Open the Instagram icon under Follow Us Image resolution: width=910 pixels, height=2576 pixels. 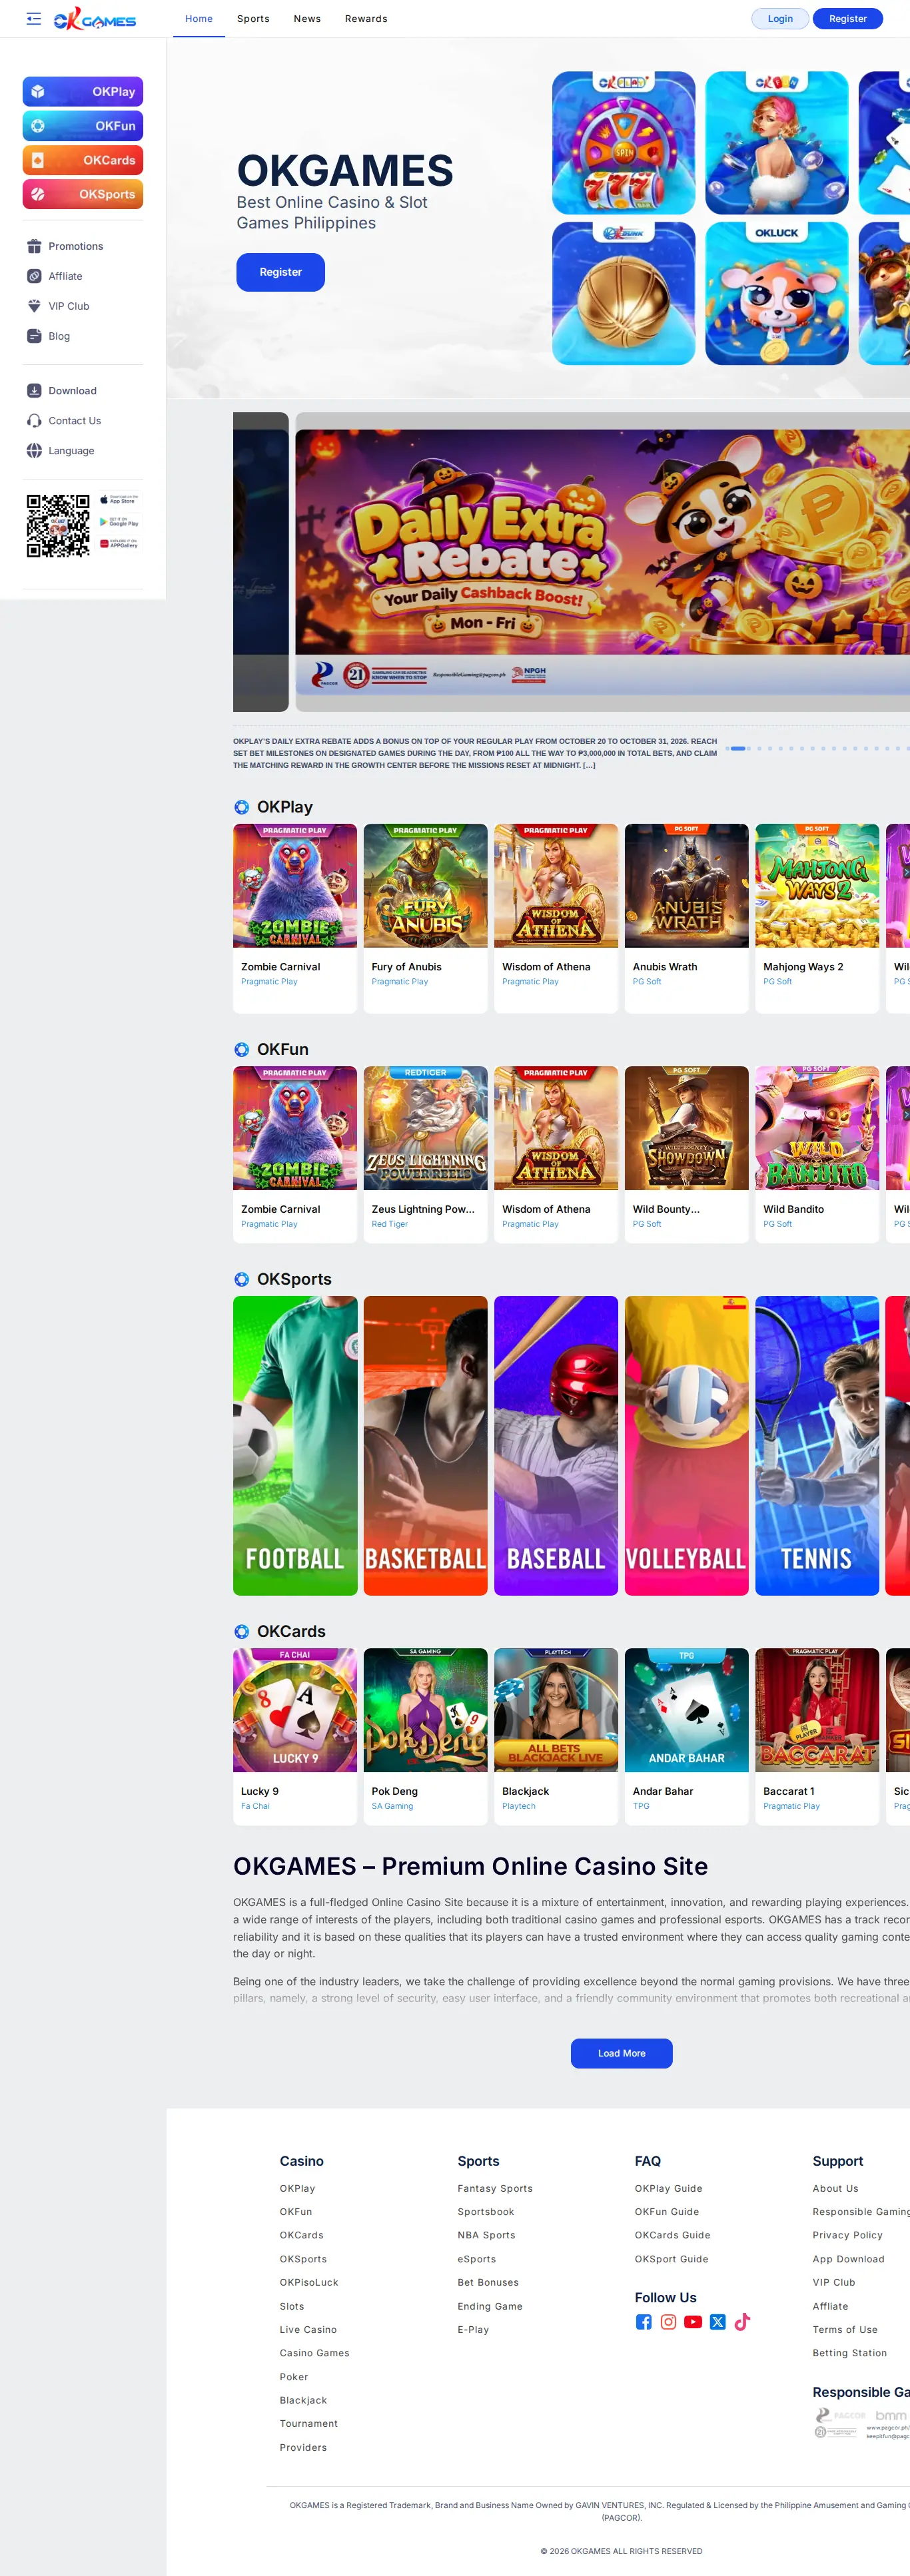[668, 2322]
